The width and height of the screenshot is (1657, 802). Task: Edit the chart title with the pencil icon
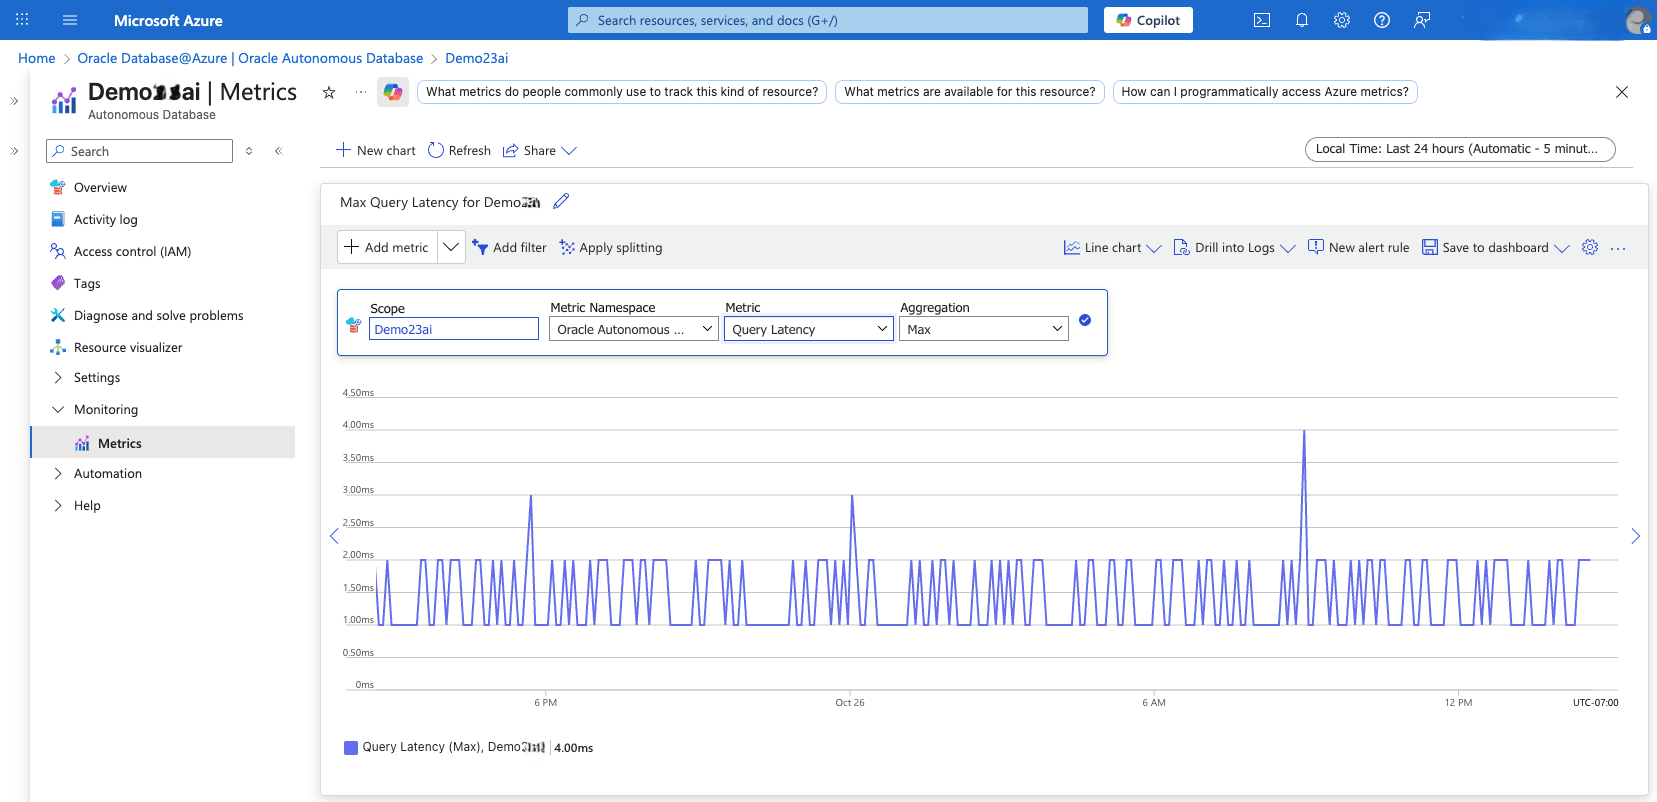click(561, 201)
